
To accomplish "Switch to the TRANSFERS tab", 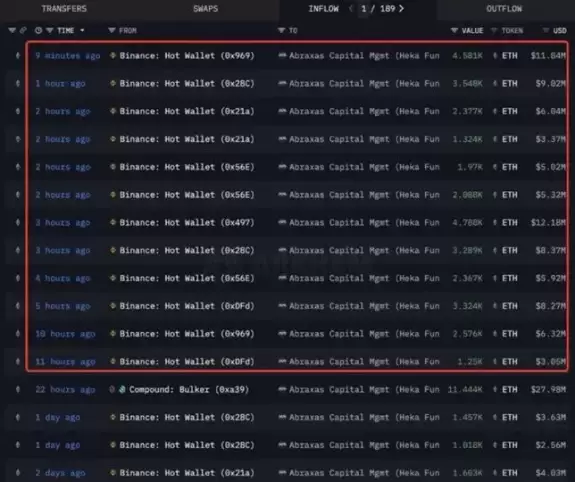I will [x=64, y=8].
